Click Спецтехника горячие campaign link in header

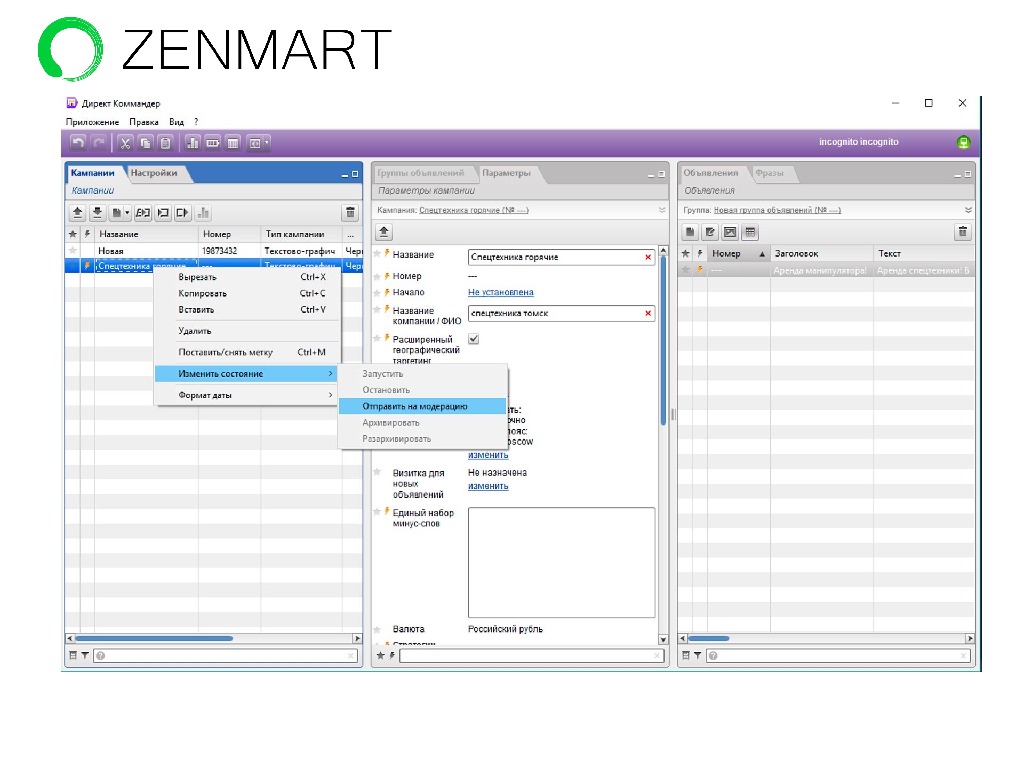(x=473, y=210)
